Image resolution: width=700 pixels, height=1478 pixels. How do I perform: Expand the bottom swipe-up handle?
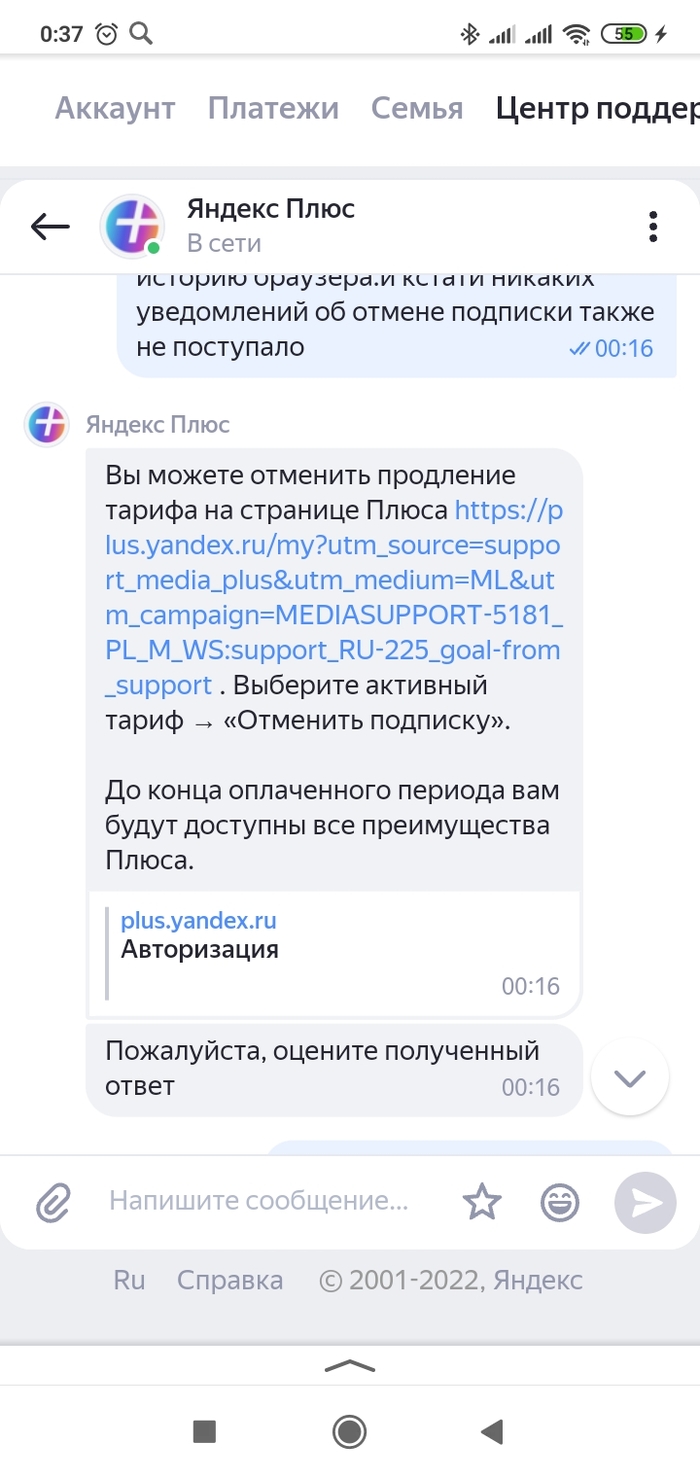(349, 1366)
